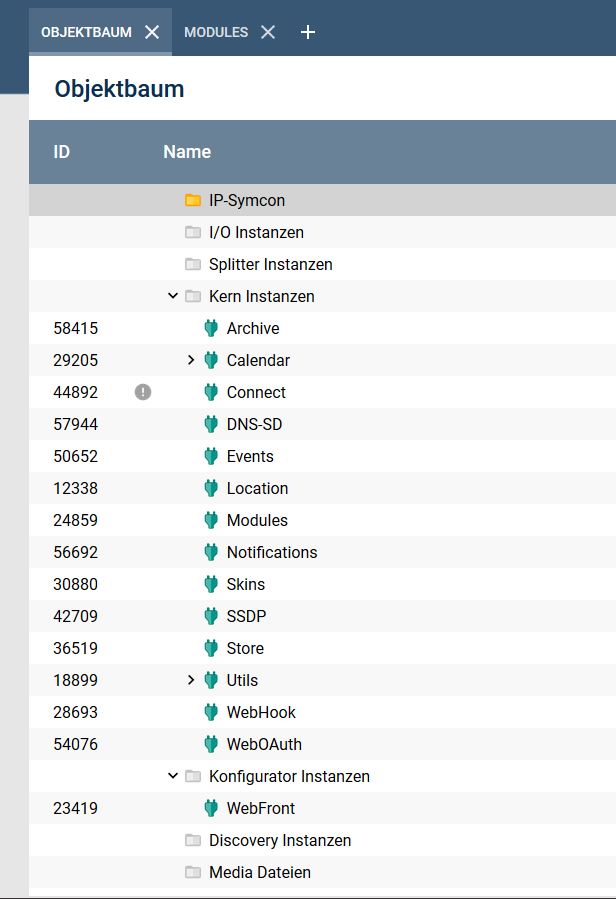This screenshot has width=616, height=899.
Task: Click ID 44892 in Connect row
Action: click(75, 393)
